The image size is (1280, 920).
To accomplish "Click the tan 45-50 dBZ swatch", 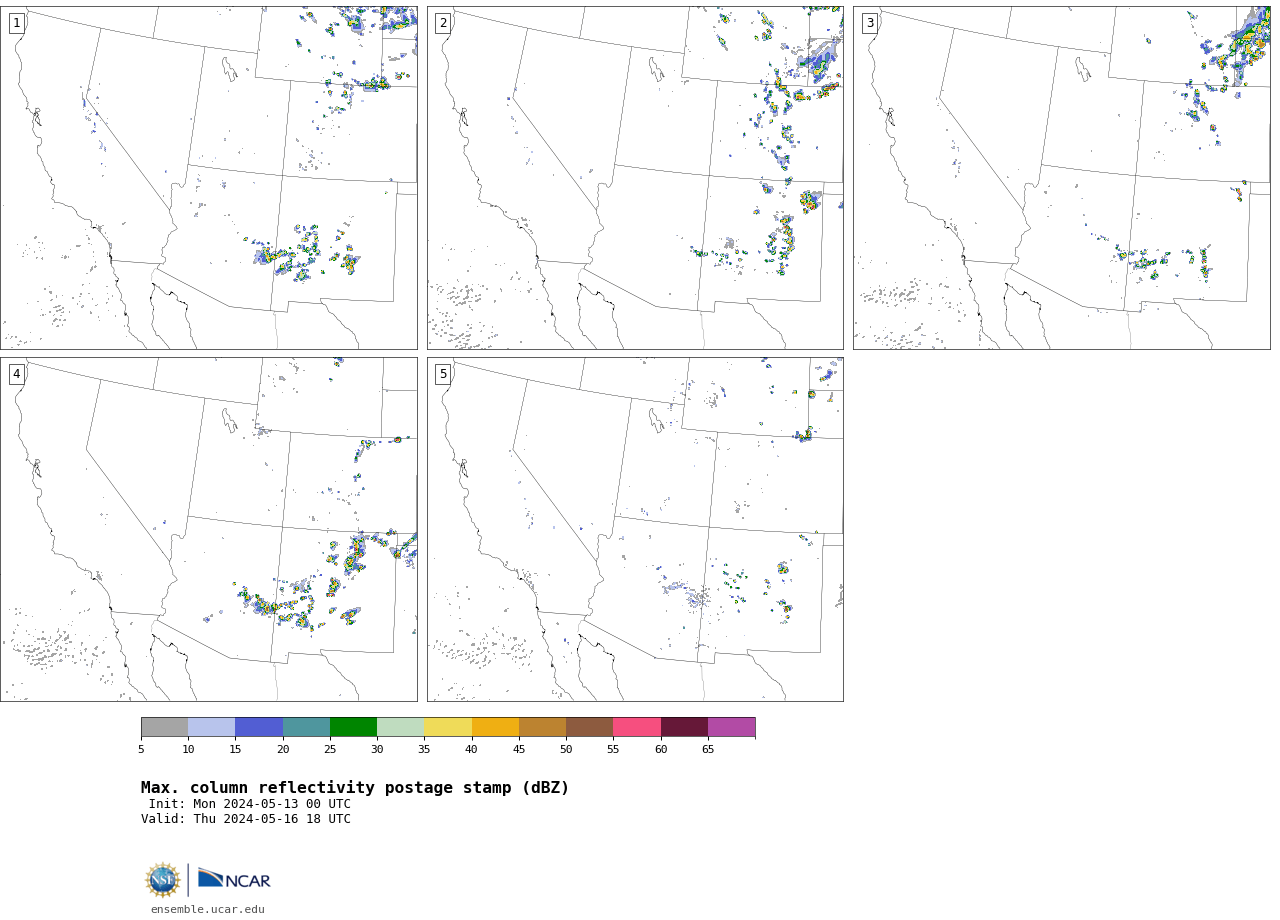I will coord(542,727).
